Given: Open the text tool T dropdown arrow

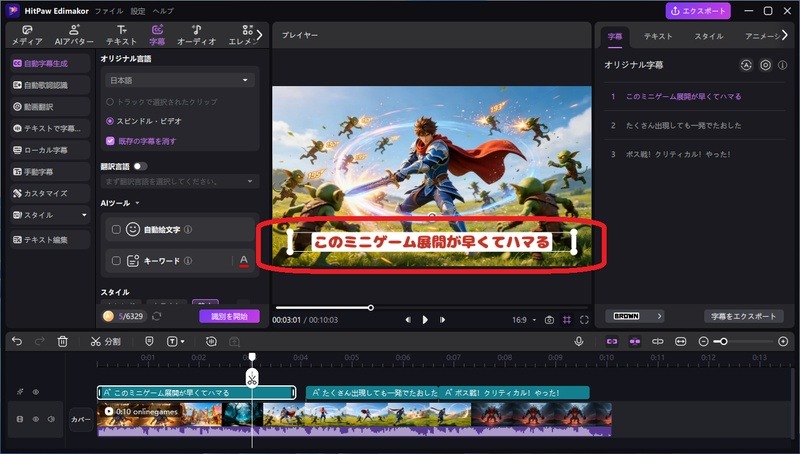Looking at the screenshot, I should pyautogui.click(x=183, y=342).
